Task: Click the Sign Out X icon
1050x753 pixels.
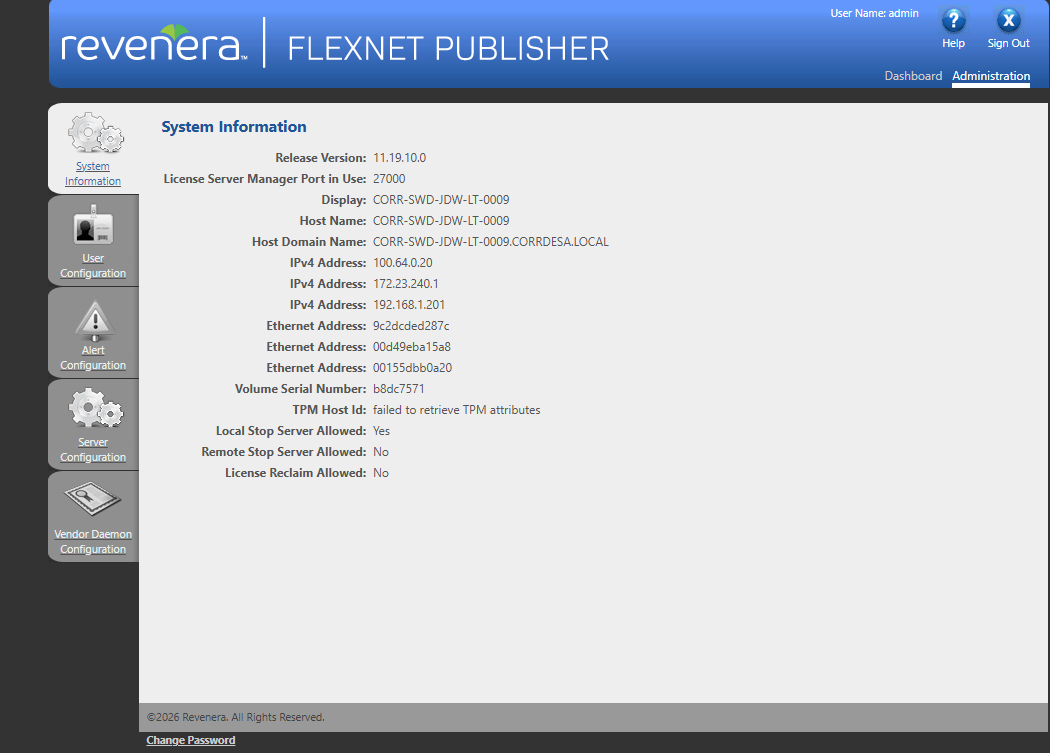Action: click(1008, 21)
